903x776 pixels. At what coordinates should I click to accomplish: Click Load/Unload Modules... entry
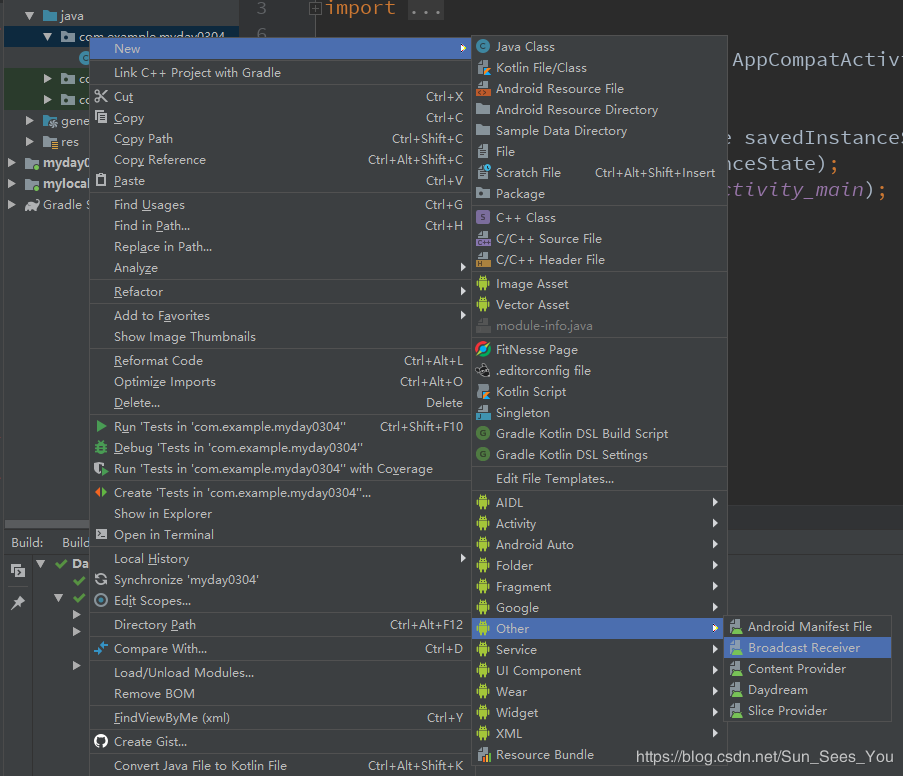[280, 673]
